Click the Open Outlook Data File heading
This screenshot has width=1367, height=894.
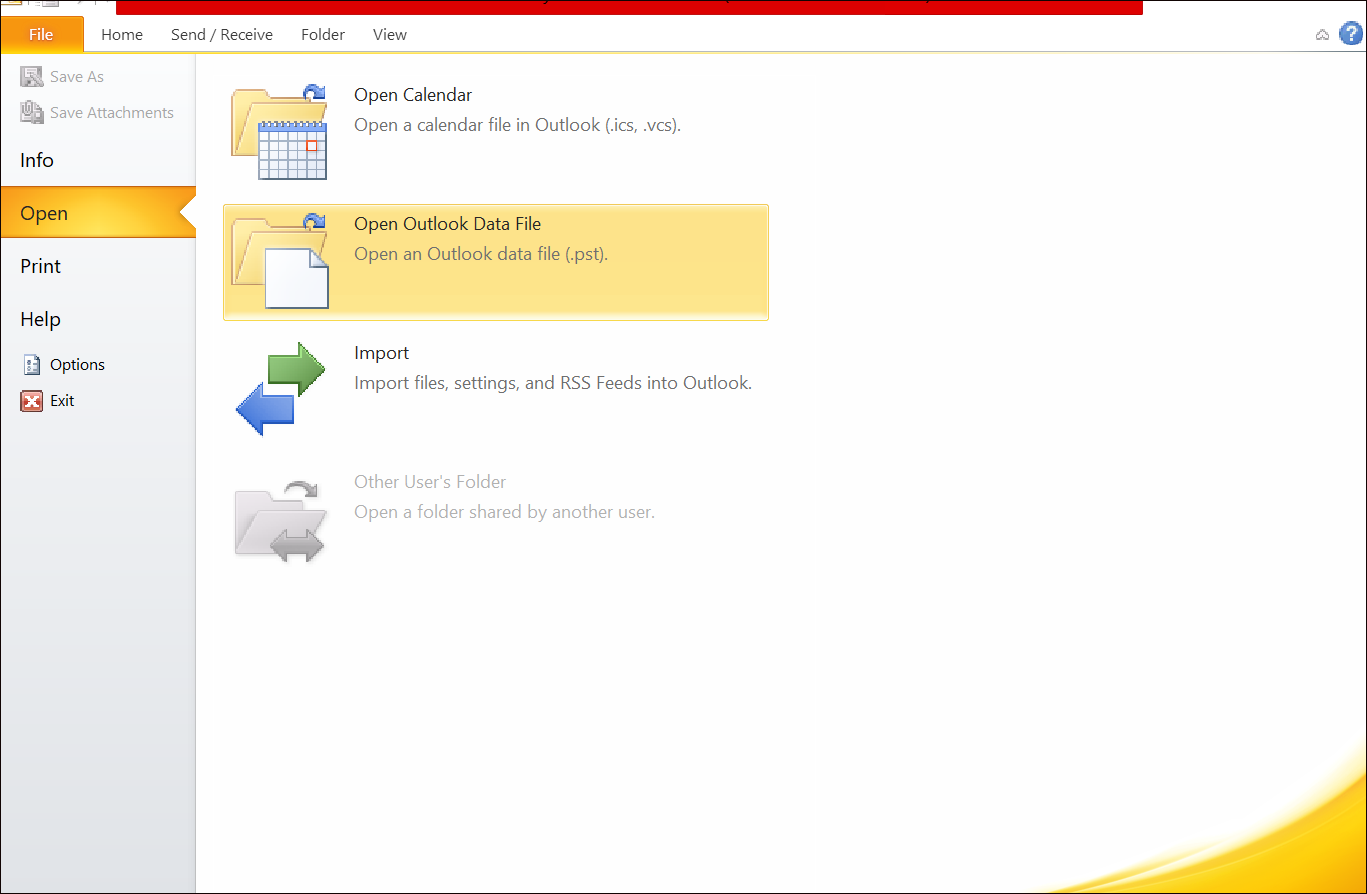click(448, 225)
